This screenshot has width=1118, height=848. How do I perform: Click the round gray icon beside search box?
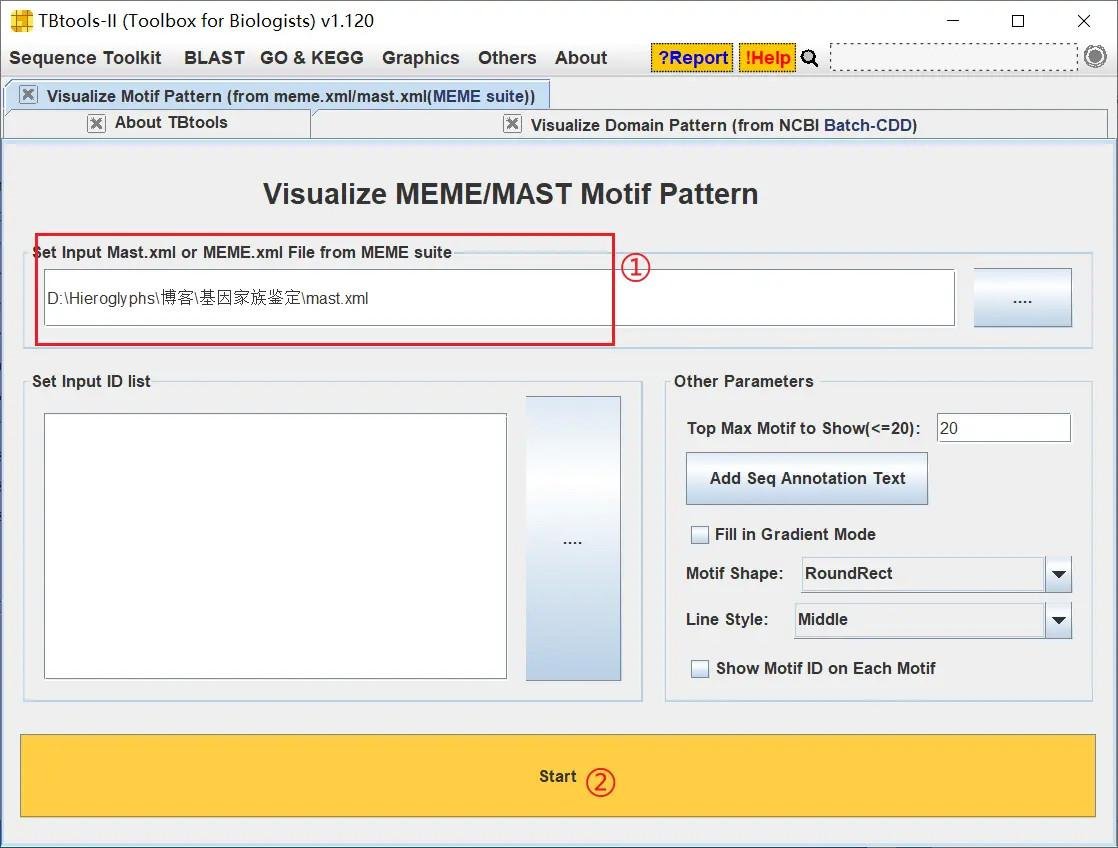tap(1094, 56)
